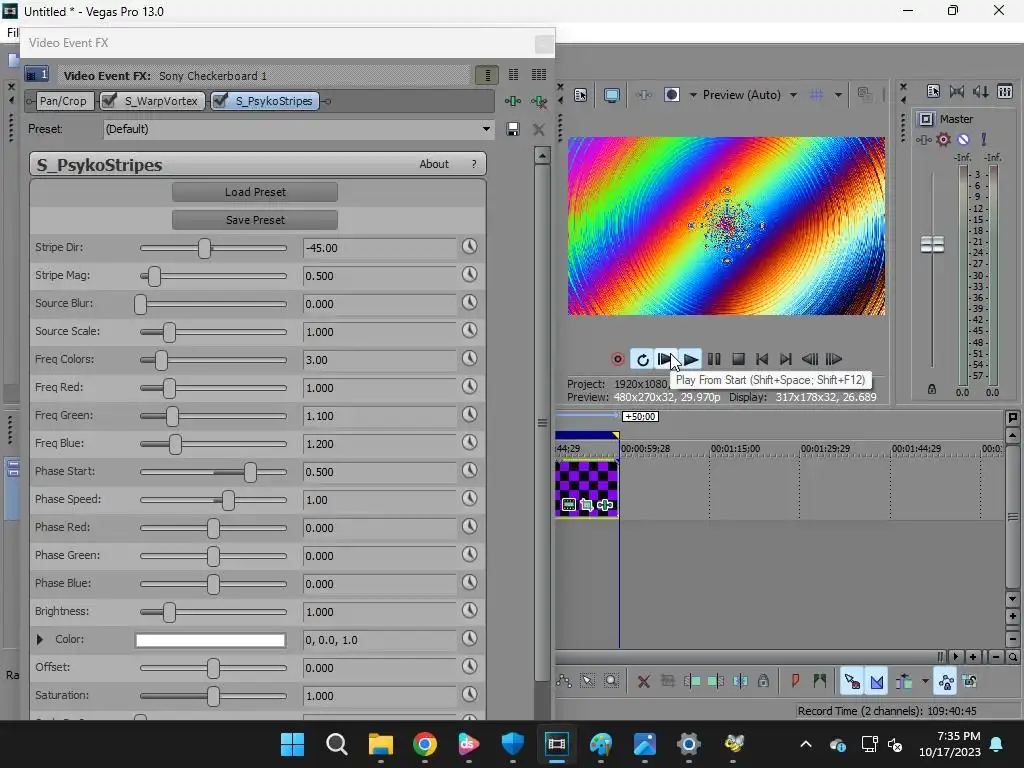This screenshot has height=768, width=1024.
Task: Click the Event FX icon on checkerboard clip
Action: coord(605,505)
